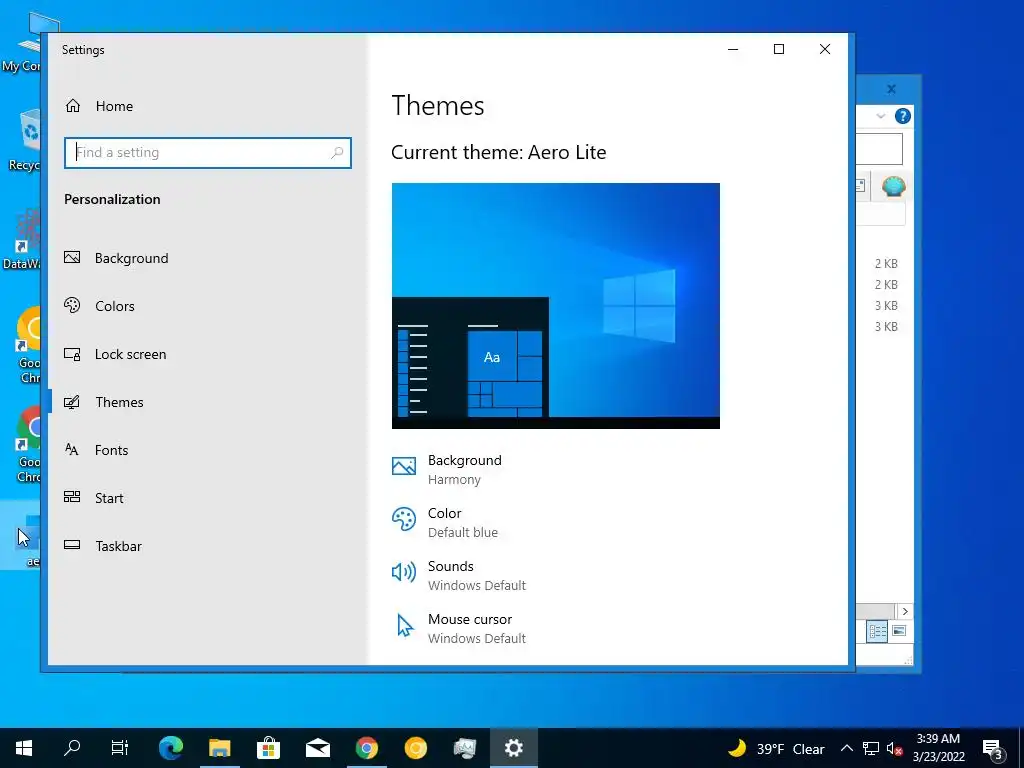Open taskbar Search

click(x=72, y=748)
